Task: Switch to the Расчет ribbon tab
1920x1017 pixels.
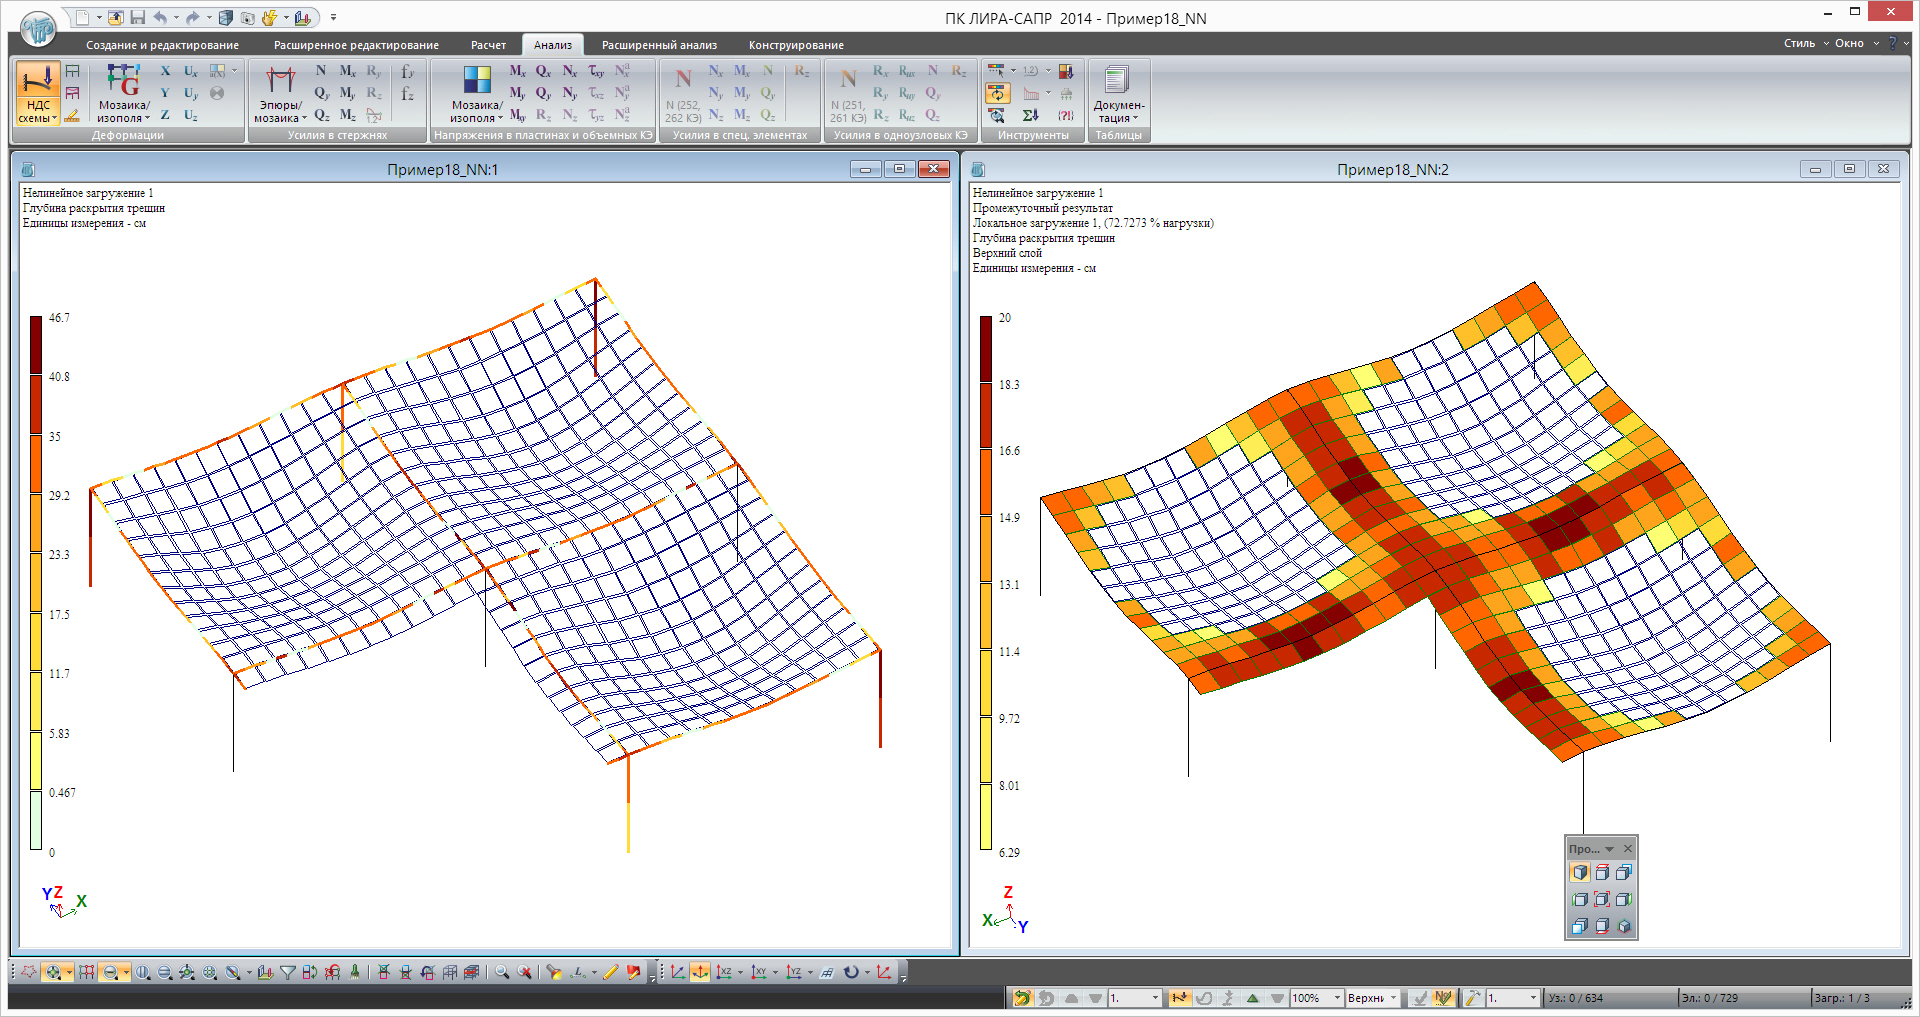Action: (488, 45)
